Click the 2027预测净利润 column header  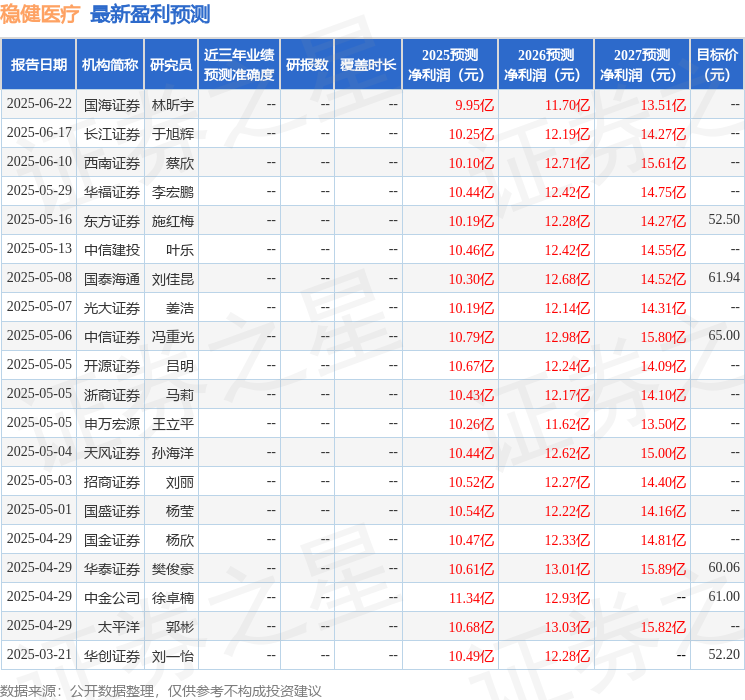pyautogui.click(x=642, y=65)
